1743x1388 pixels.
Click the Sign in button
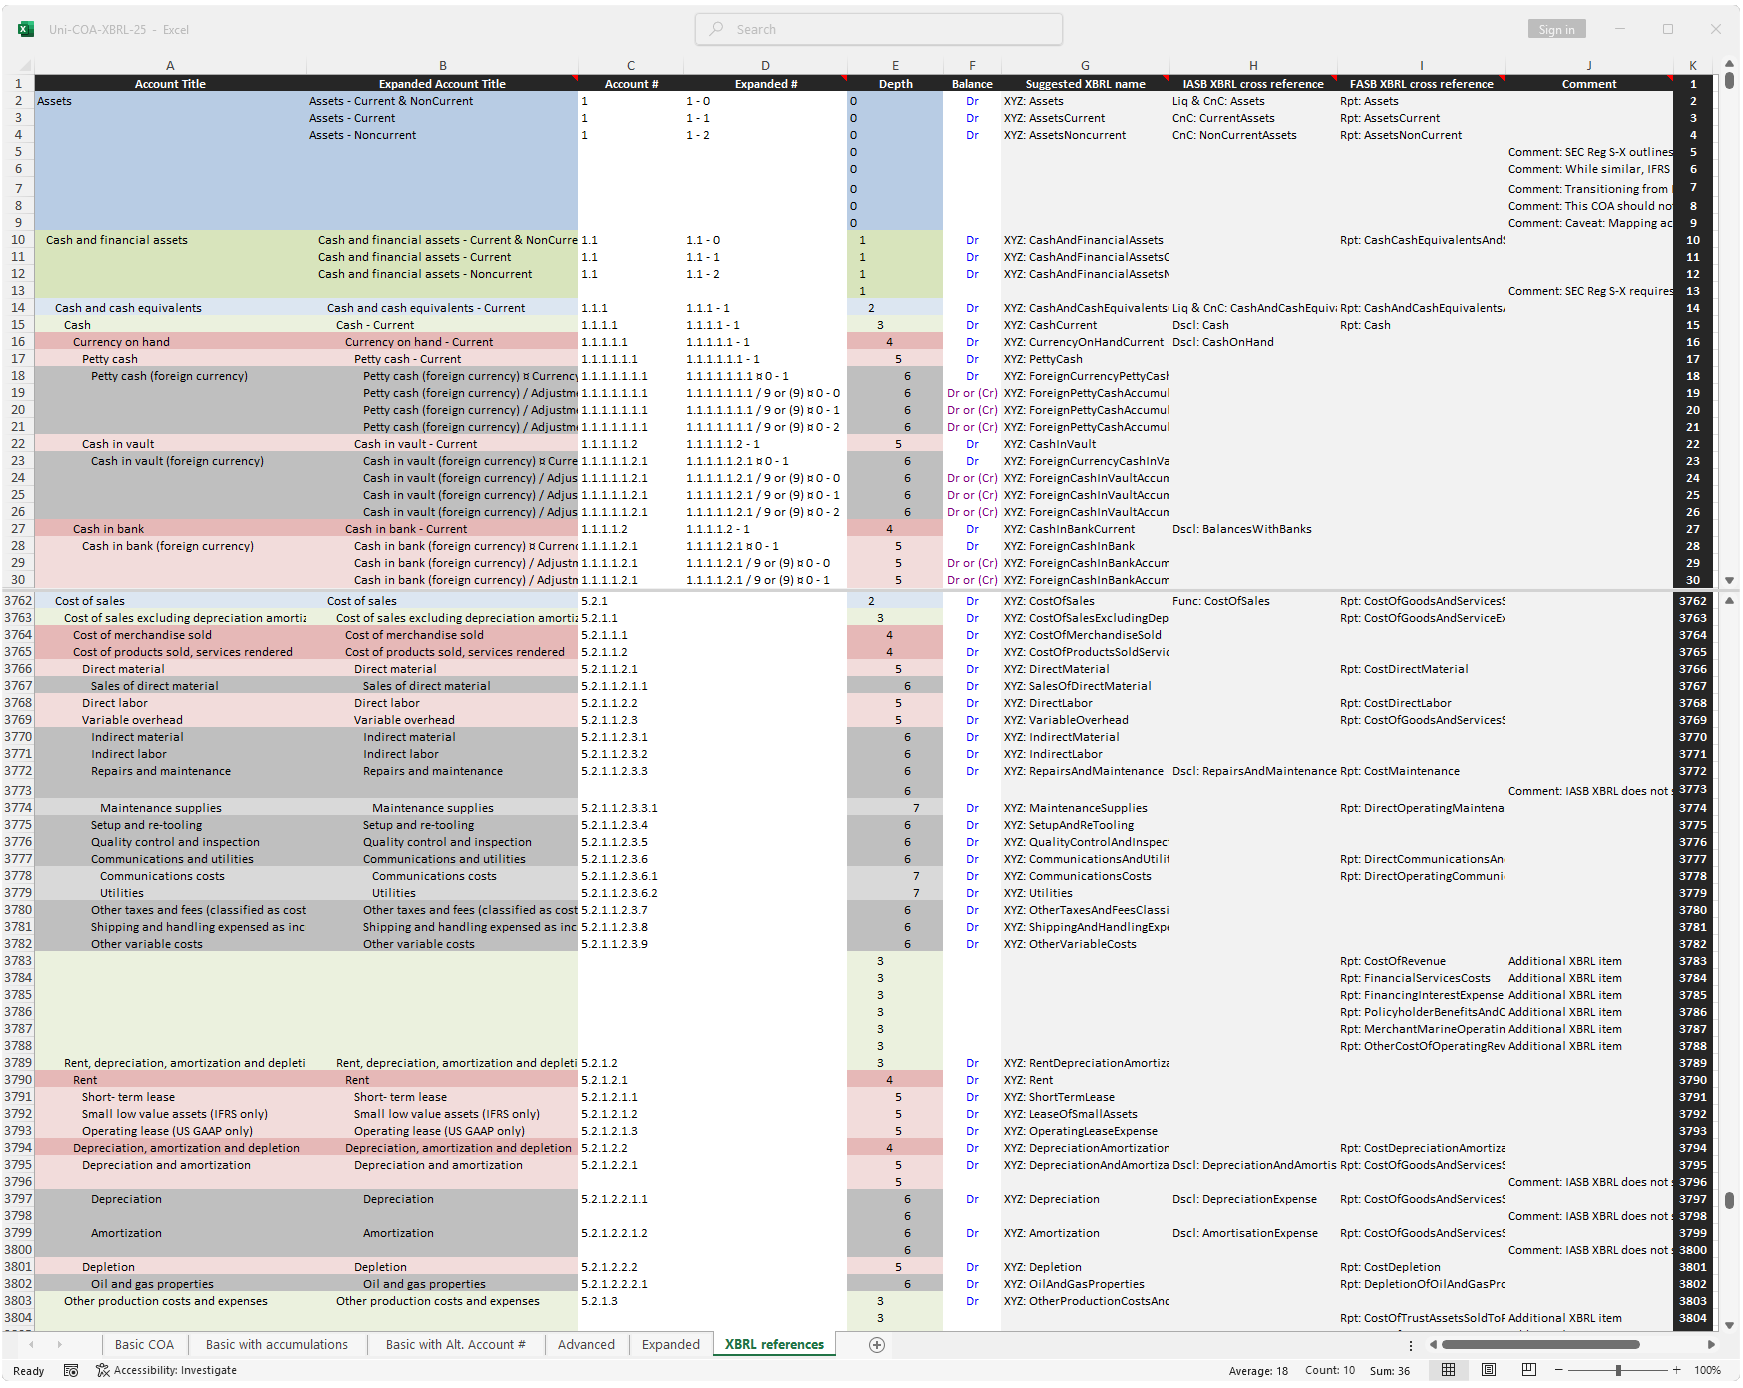pos(1556,29)
